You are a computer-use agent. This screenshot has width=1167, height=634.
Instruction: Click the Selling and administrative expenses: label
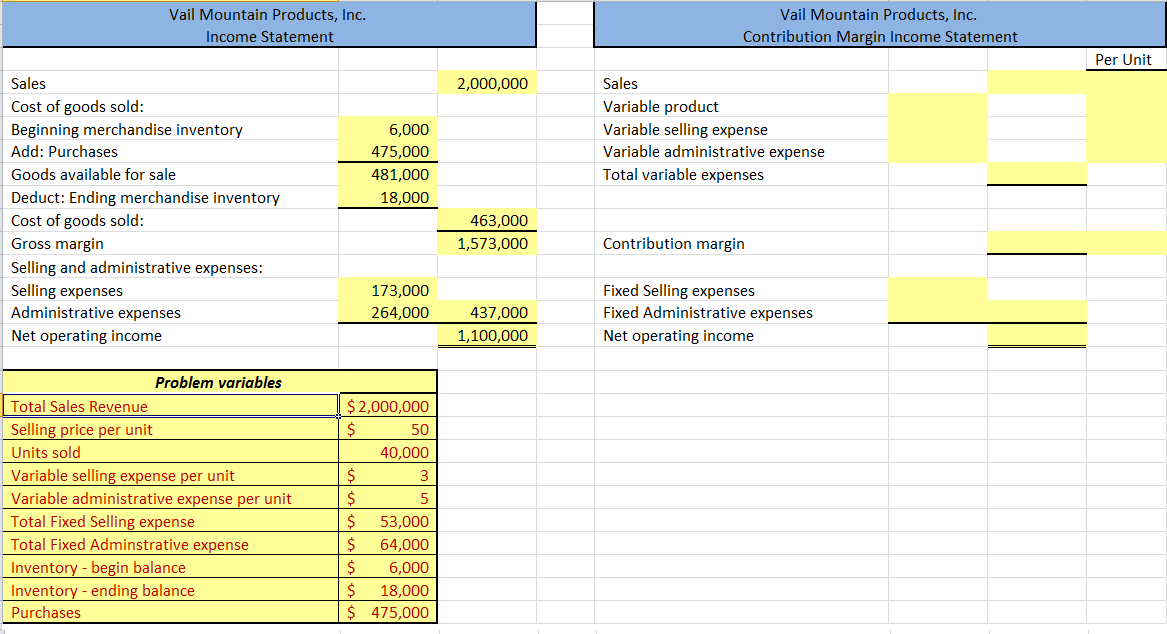(137, 267)
